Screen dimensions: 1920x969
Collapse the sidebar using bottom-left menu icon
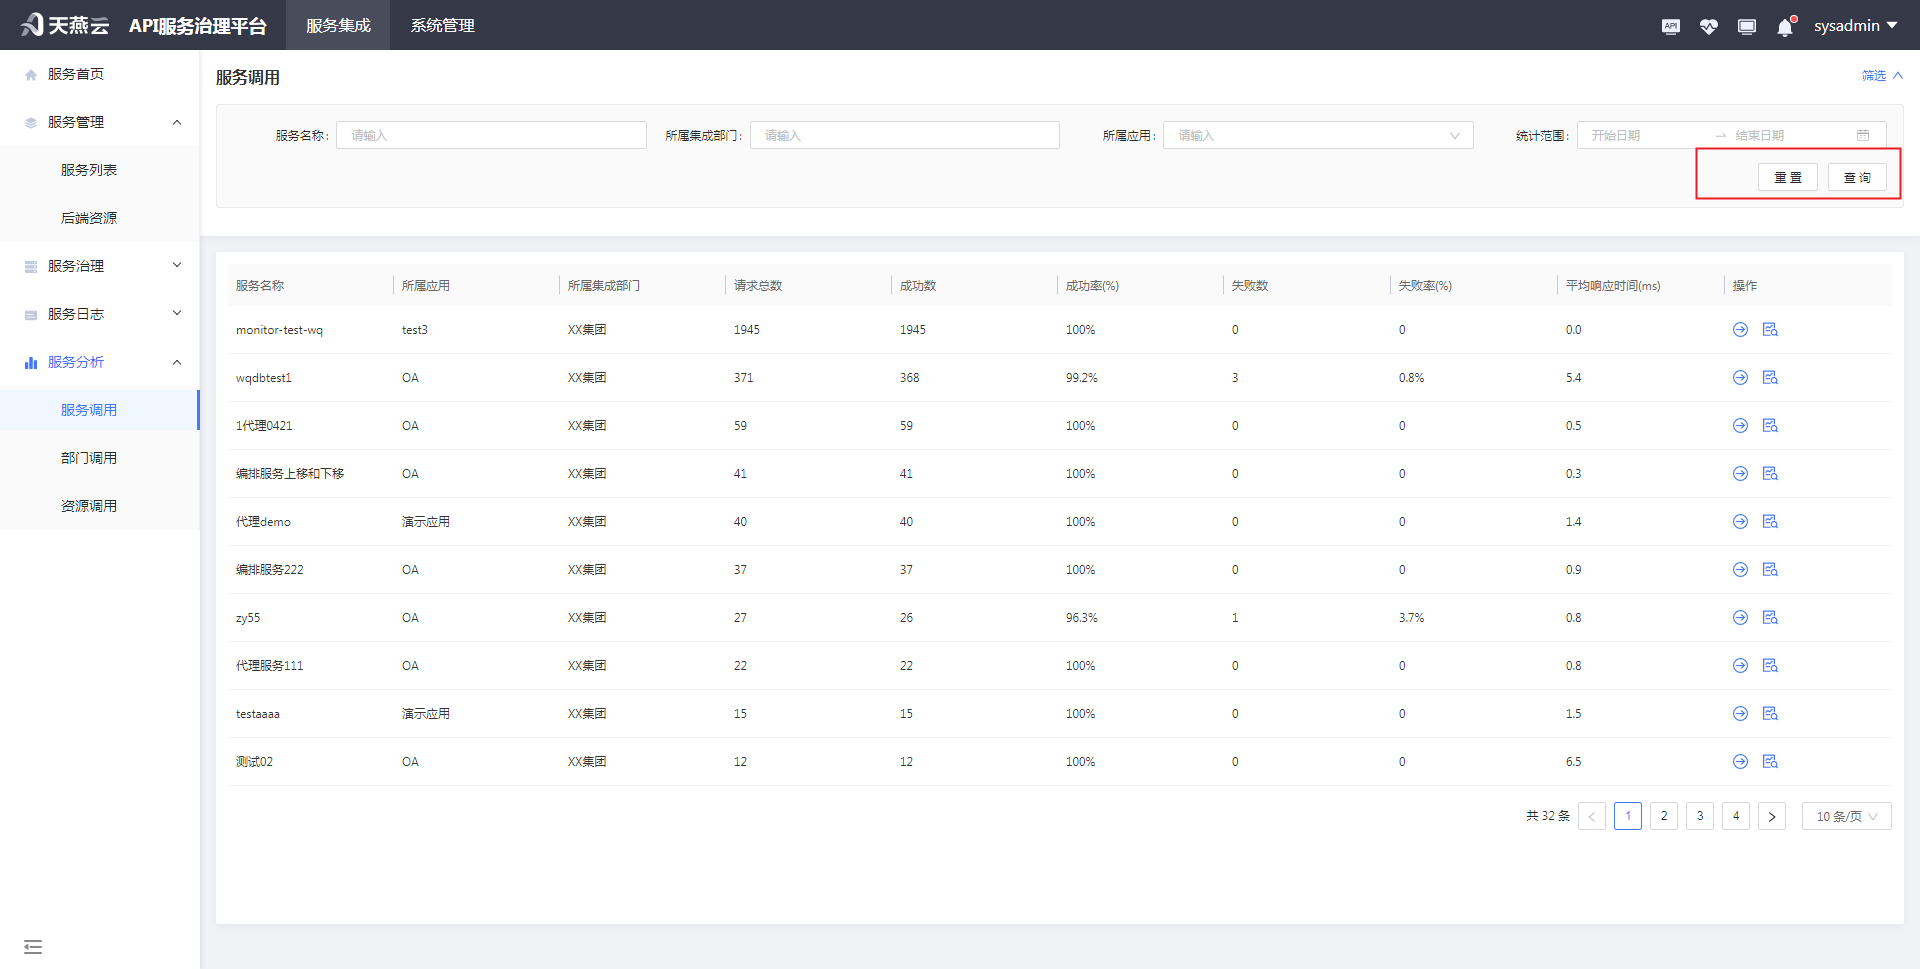[x=33, y=946]
